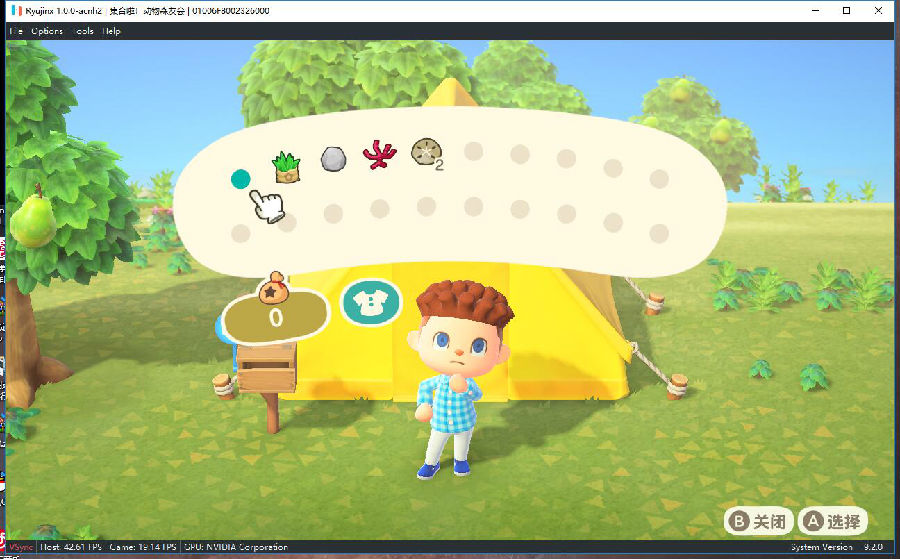Click the GPU: NVIDIA Corporation status text

coord(236,547)
